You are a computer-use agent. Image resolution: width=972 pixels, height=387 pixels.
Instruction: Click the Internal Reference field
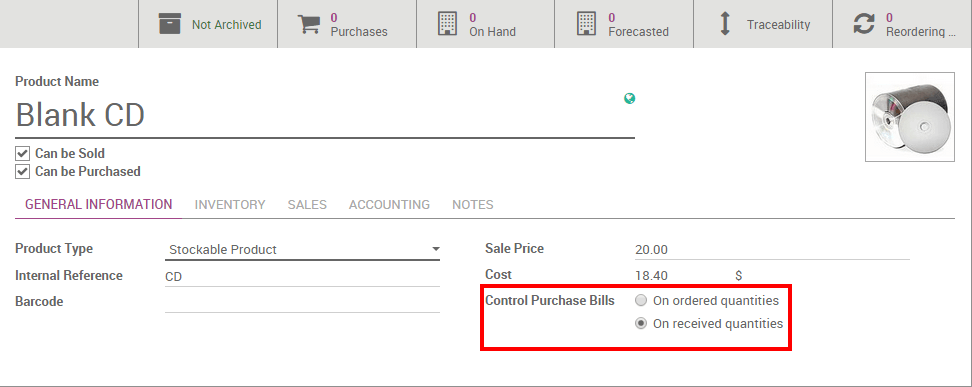click(303, 277)
